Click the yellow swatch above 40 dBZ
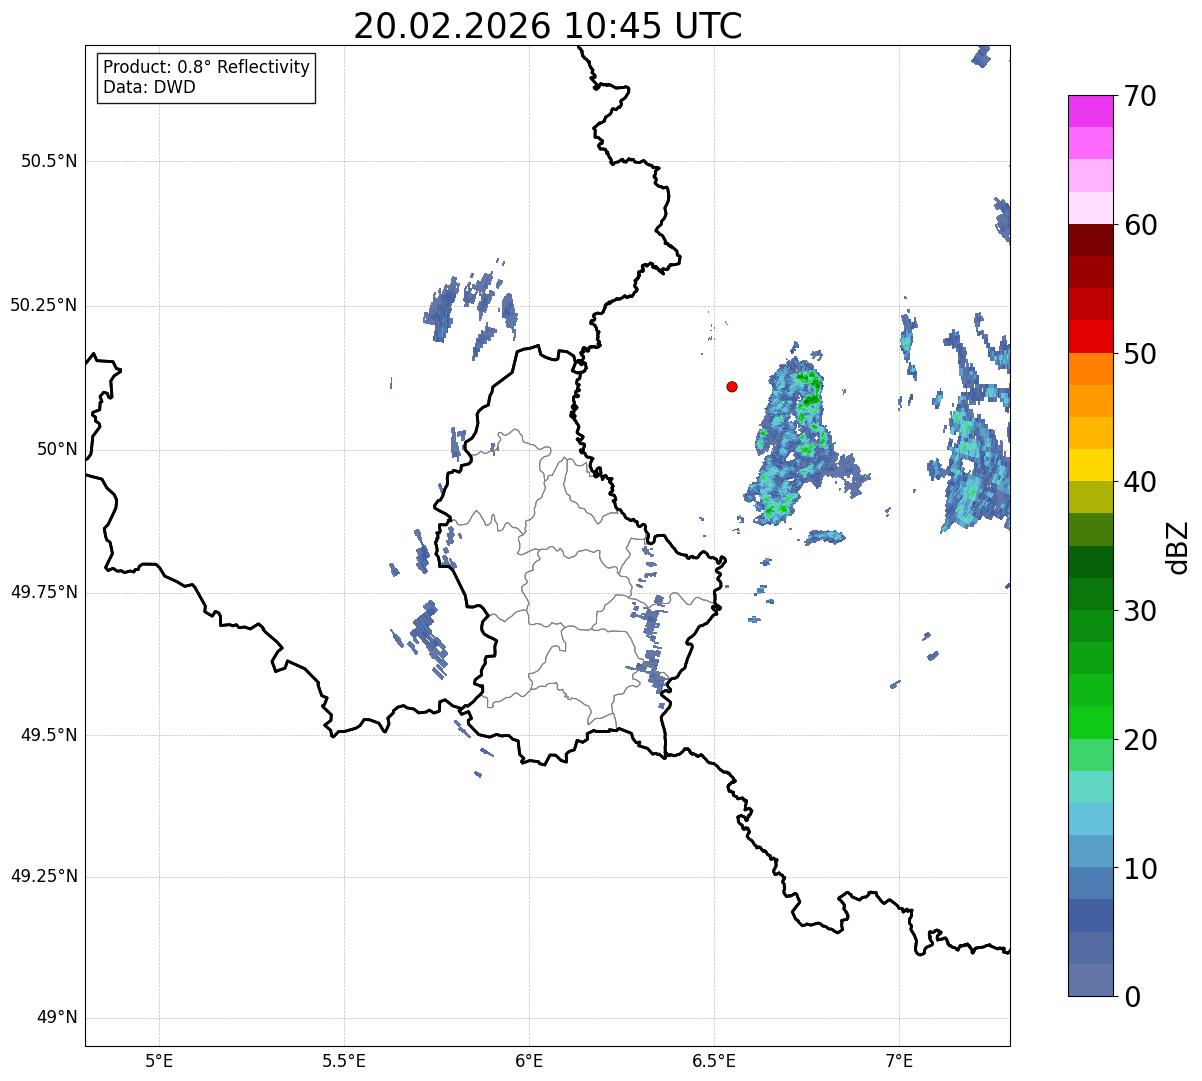The height and width of the screenshot is (1081, 1202). pyautogui.click(x=1091, y=465)
